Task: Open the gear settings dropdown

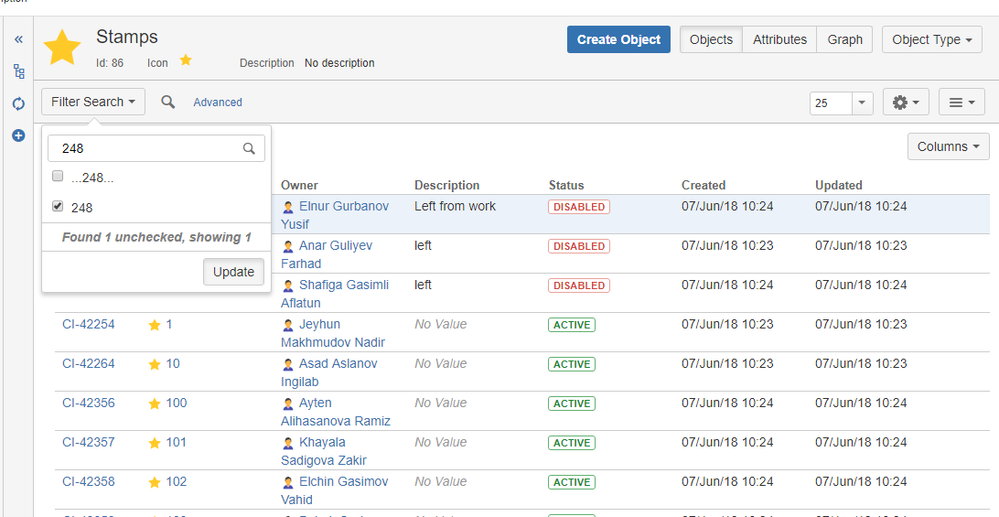Action: pyautogui.click(x=905, y=102)
